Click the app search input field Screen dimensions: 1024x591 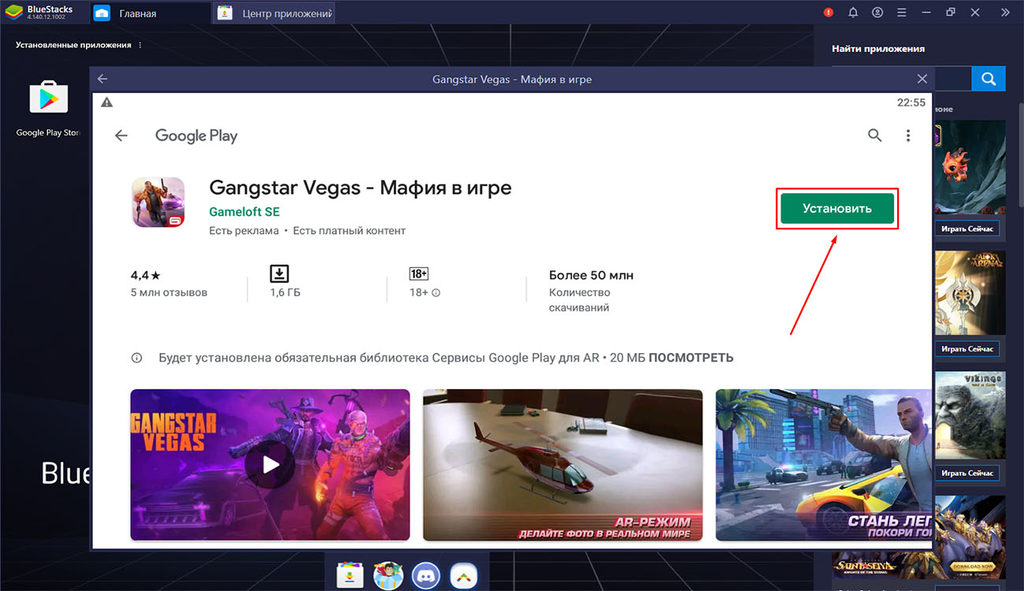click(953, 79)
